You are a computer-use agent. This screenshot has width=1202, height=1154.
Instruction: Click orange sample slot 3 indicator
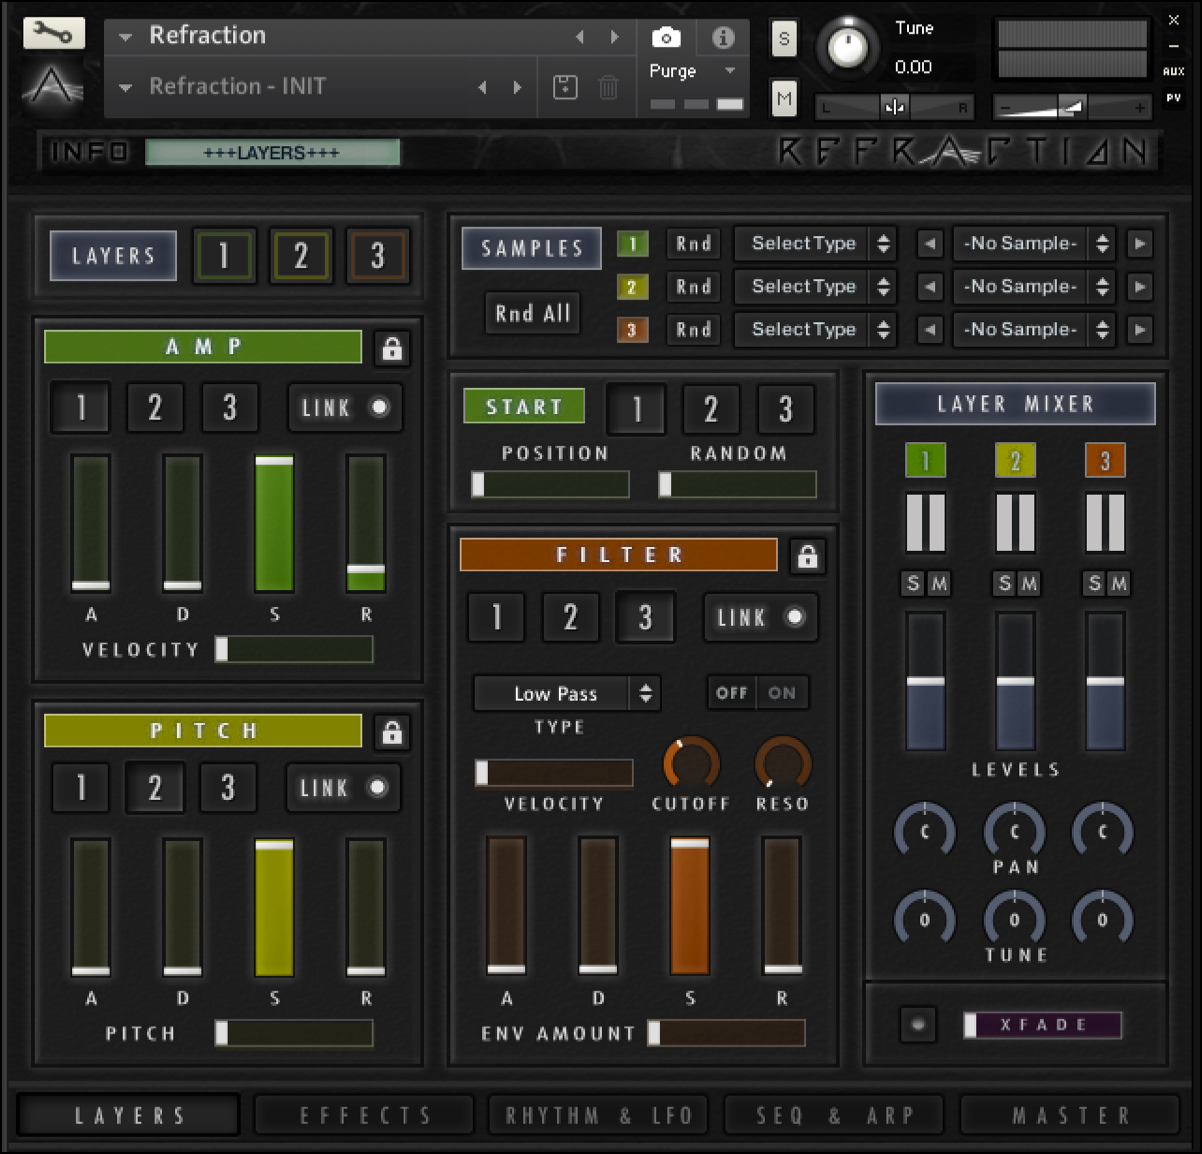click(x=632, y=330)
